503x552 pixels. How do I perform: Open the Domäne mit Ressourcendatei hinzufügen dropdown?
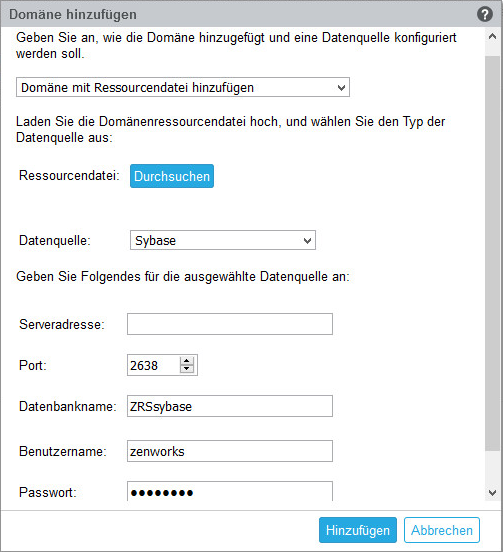coord(183,87)
